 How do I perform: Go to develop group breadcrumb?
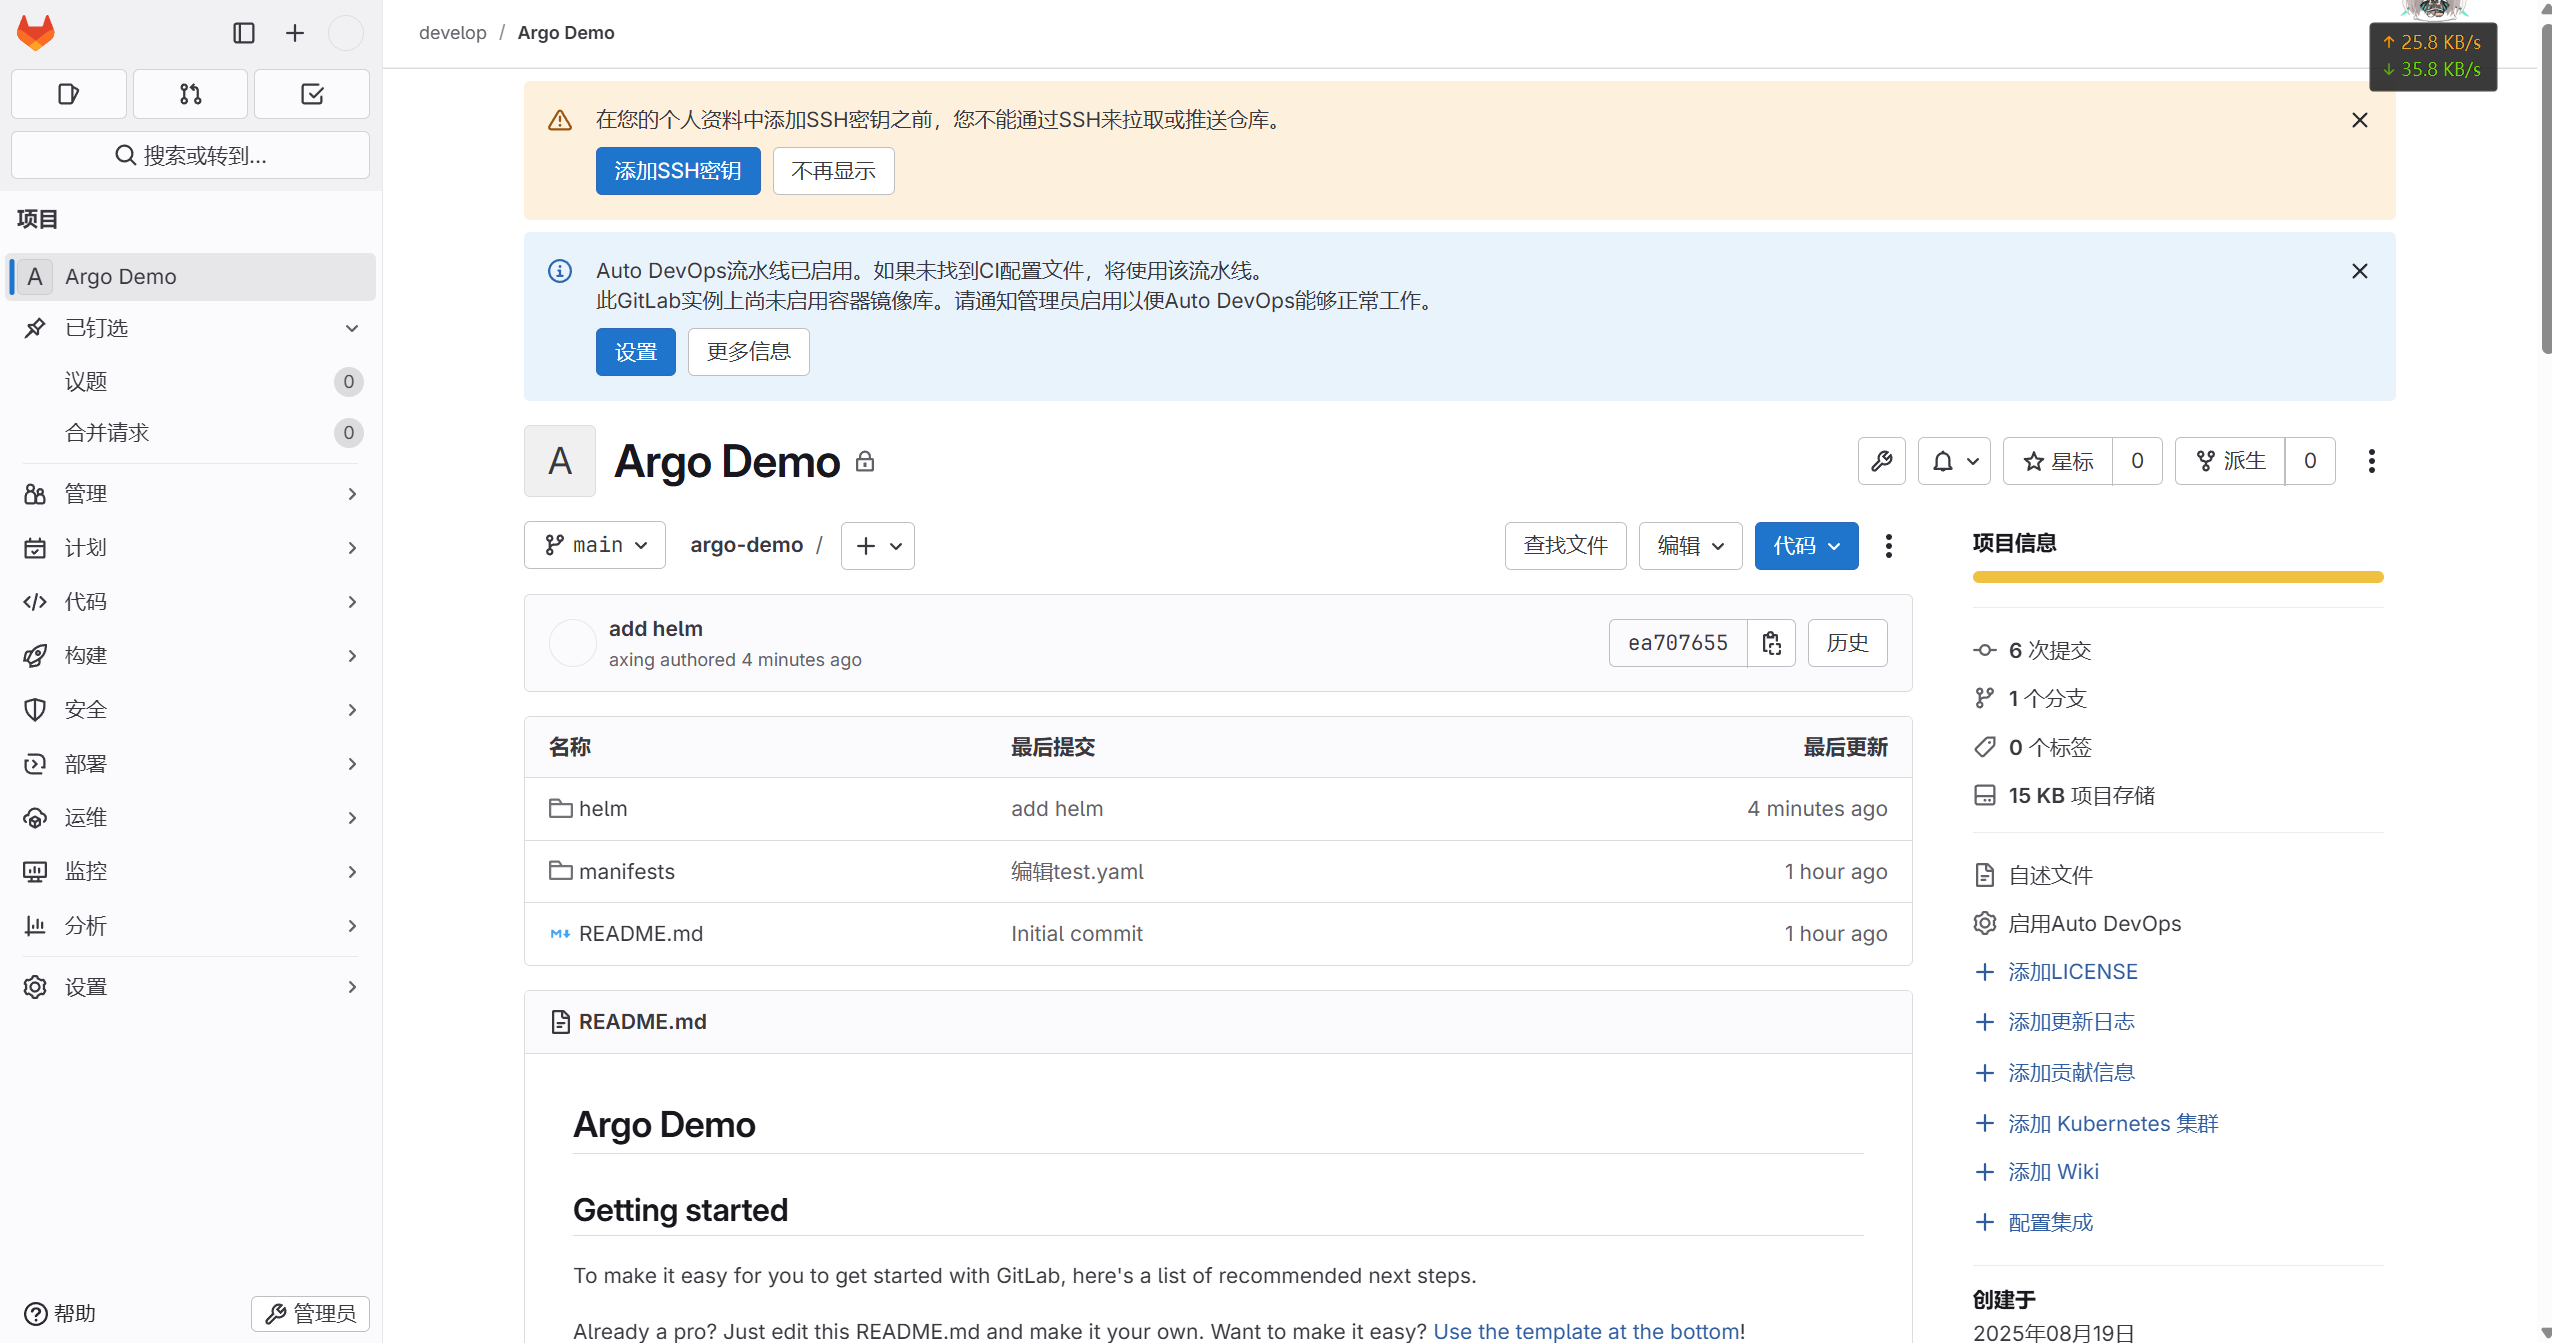pyautogui.click(x=452, y=32)
